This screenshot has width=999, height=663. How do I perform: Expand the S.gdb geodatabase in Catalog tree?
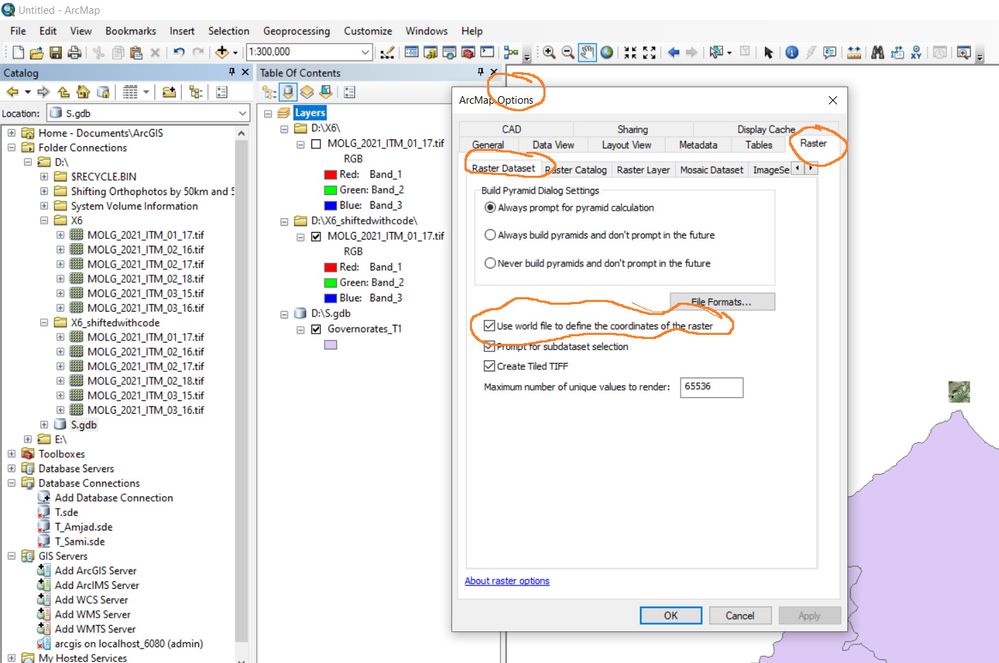[x=44, y=424]
